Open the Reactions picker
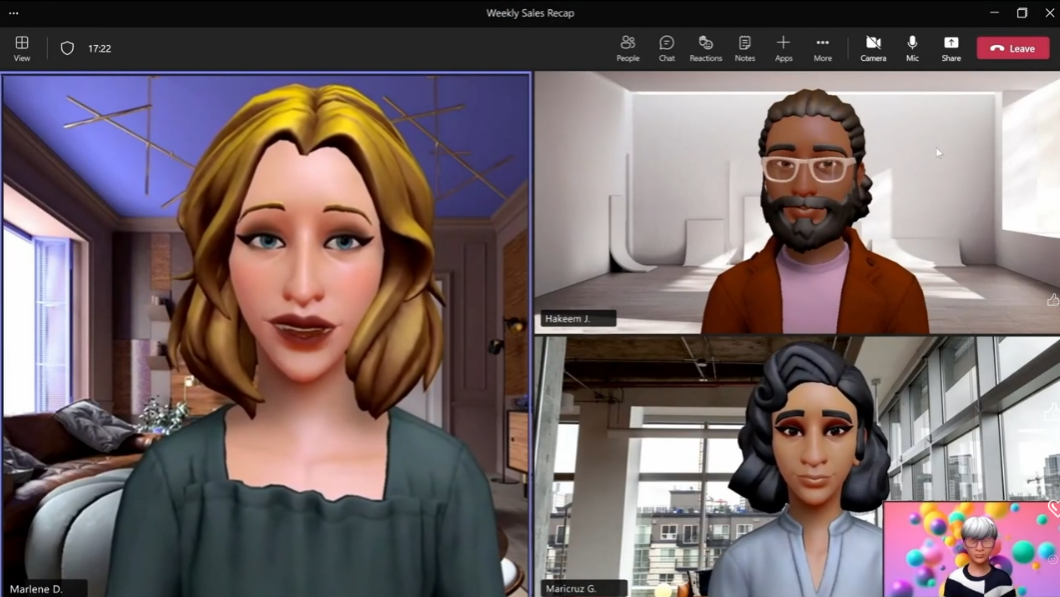Image resolution: width=1060 pixels, height=597 pixels. [x=705, y=48]
